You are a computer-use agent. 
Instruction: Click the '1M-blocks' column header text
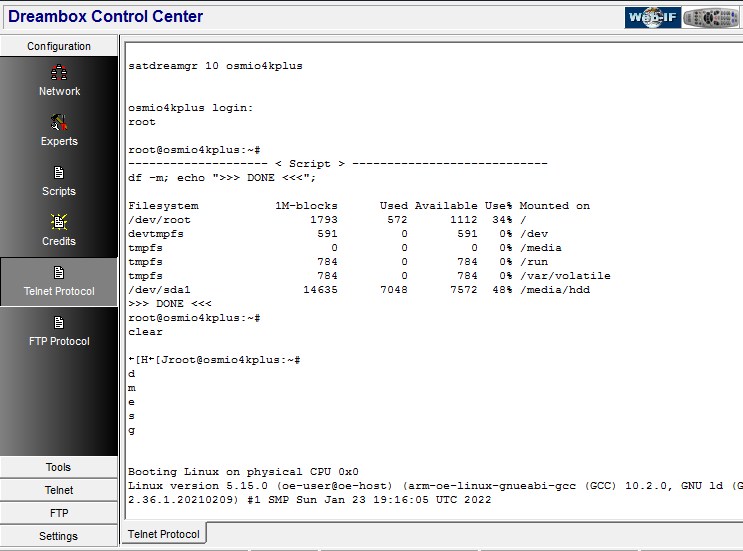point(306,206)
